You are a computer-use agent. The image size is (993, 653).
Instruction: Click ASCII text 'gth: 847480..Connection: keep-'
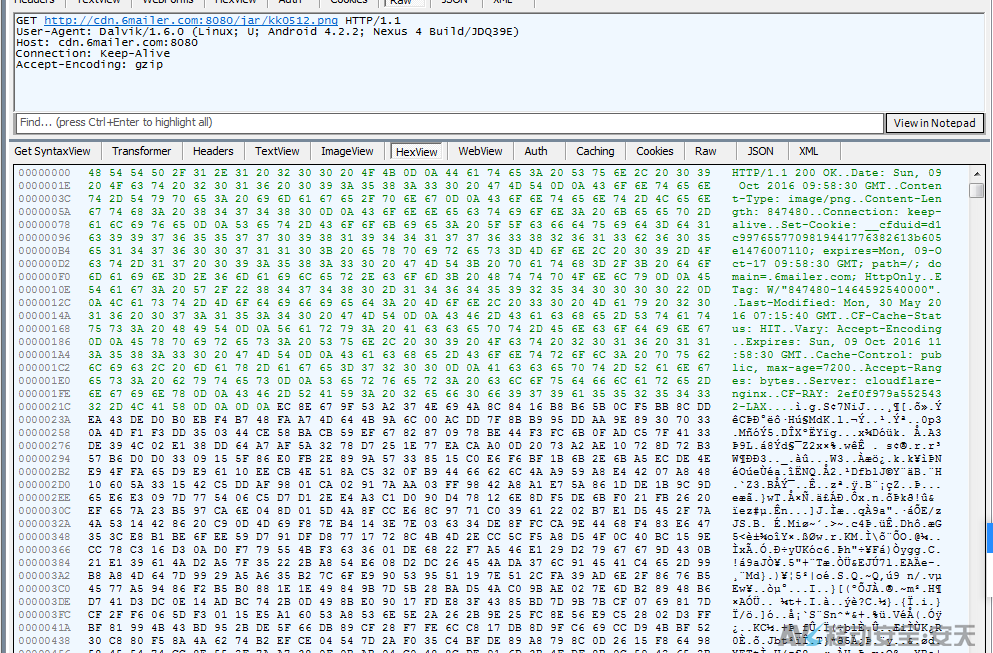837,212
